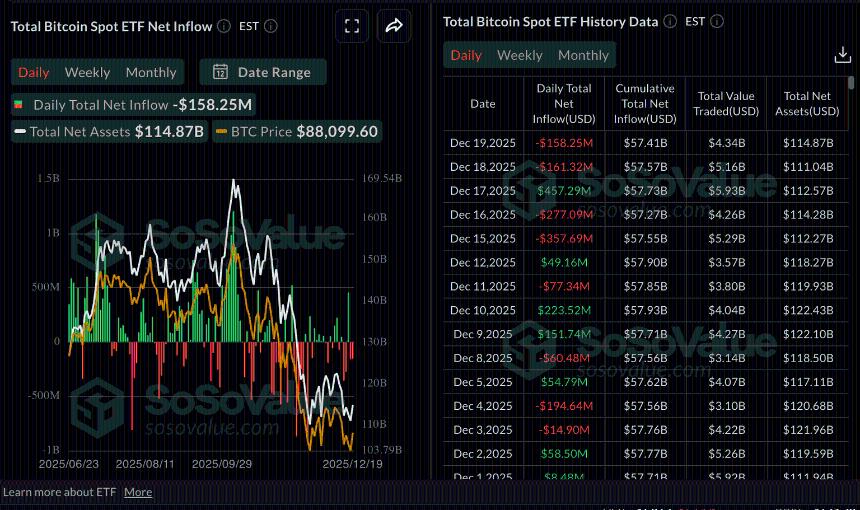Click the -$194.64M inflow cell
860x510 pixels.
564,406
